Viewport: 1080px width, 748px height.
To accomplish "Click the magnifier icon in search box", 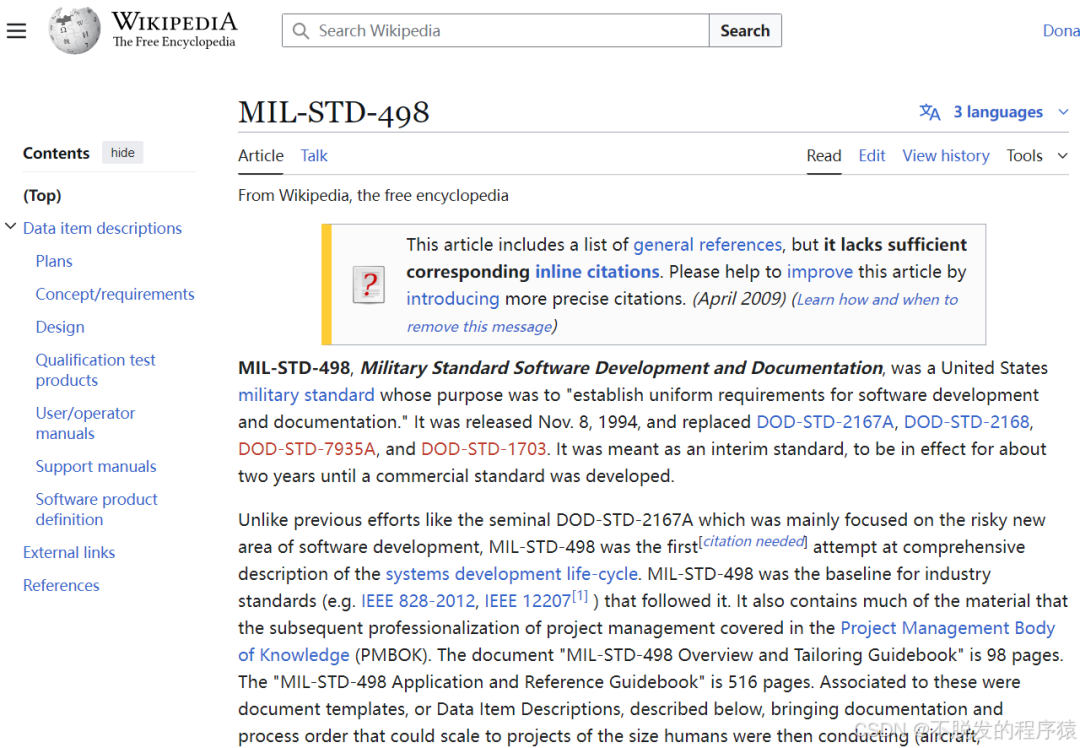I will [300, 31].
